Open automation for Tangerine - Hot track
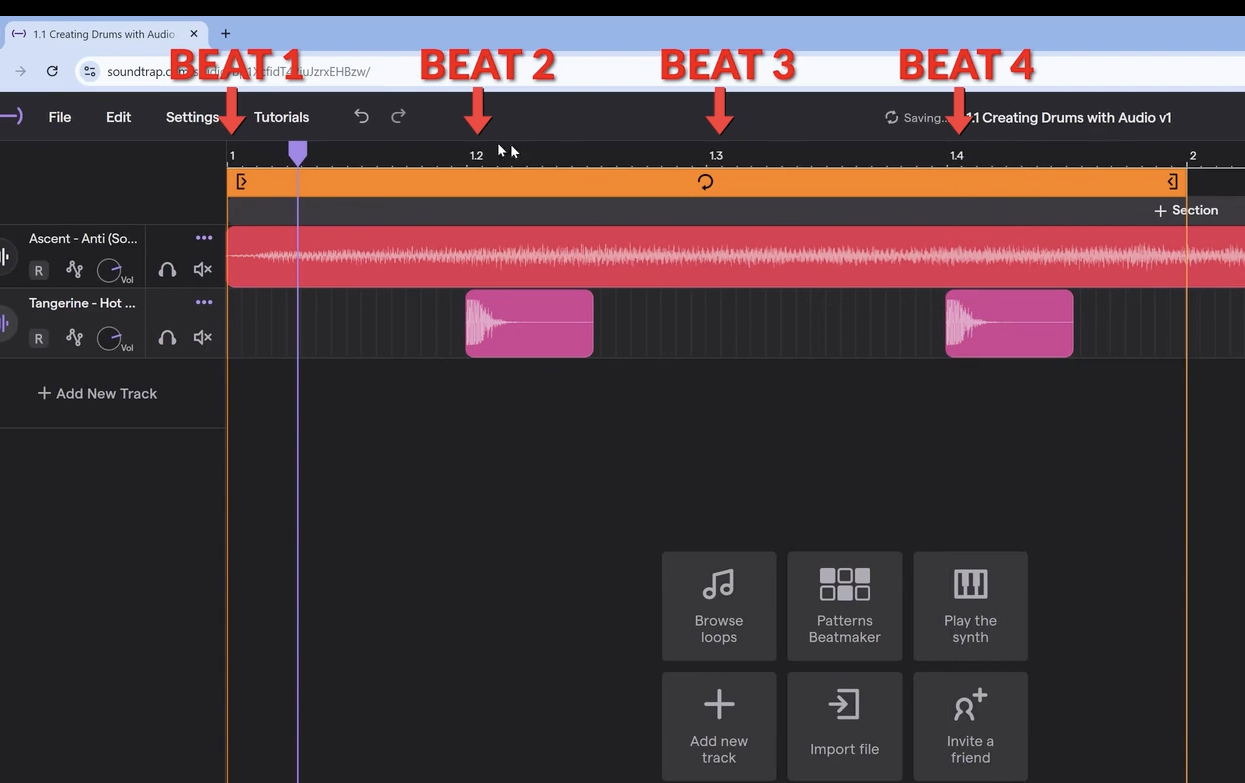 pyautogui.click(x=74, y=337)
